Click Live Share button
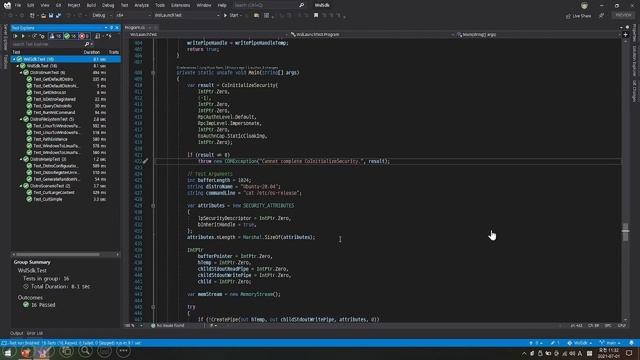Image resolution: width=640 pixels, height=360 pixels. point(578,16)
